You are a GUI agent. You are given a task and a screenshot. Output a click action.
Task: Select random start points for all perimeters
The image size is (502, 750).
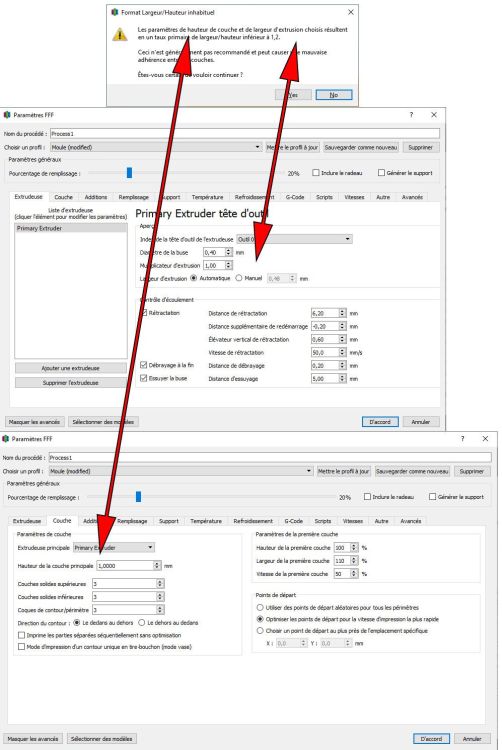click(260, 607)
